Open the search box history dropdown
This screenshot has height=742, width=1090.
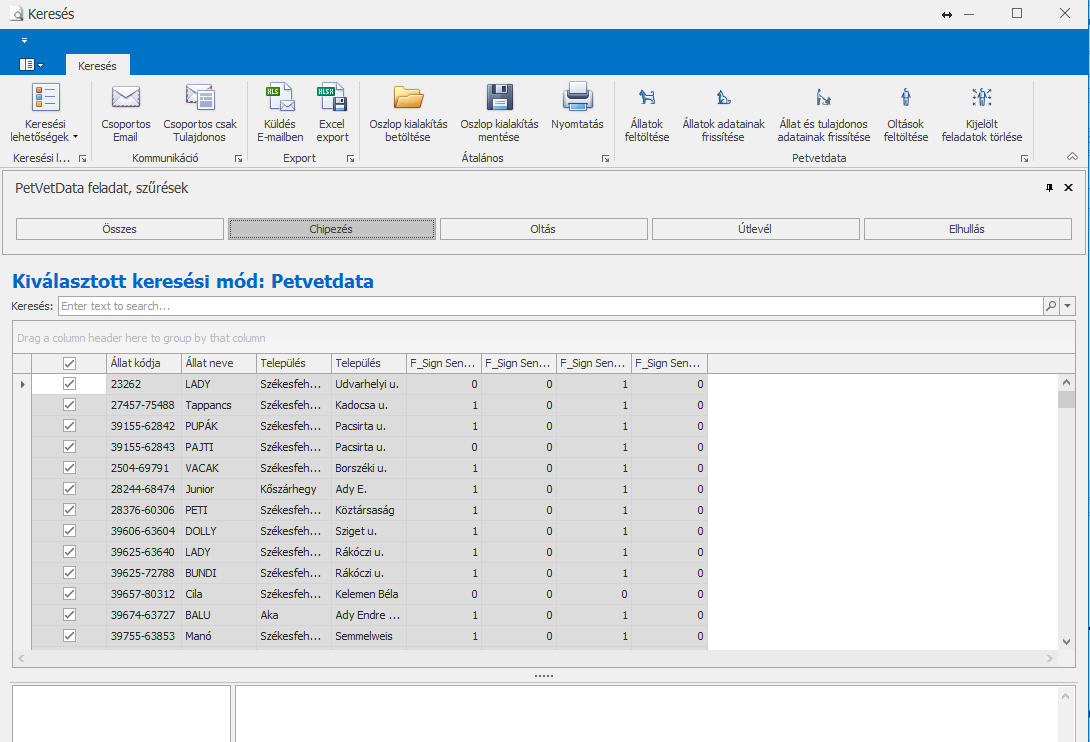[x=1068, y=306]
